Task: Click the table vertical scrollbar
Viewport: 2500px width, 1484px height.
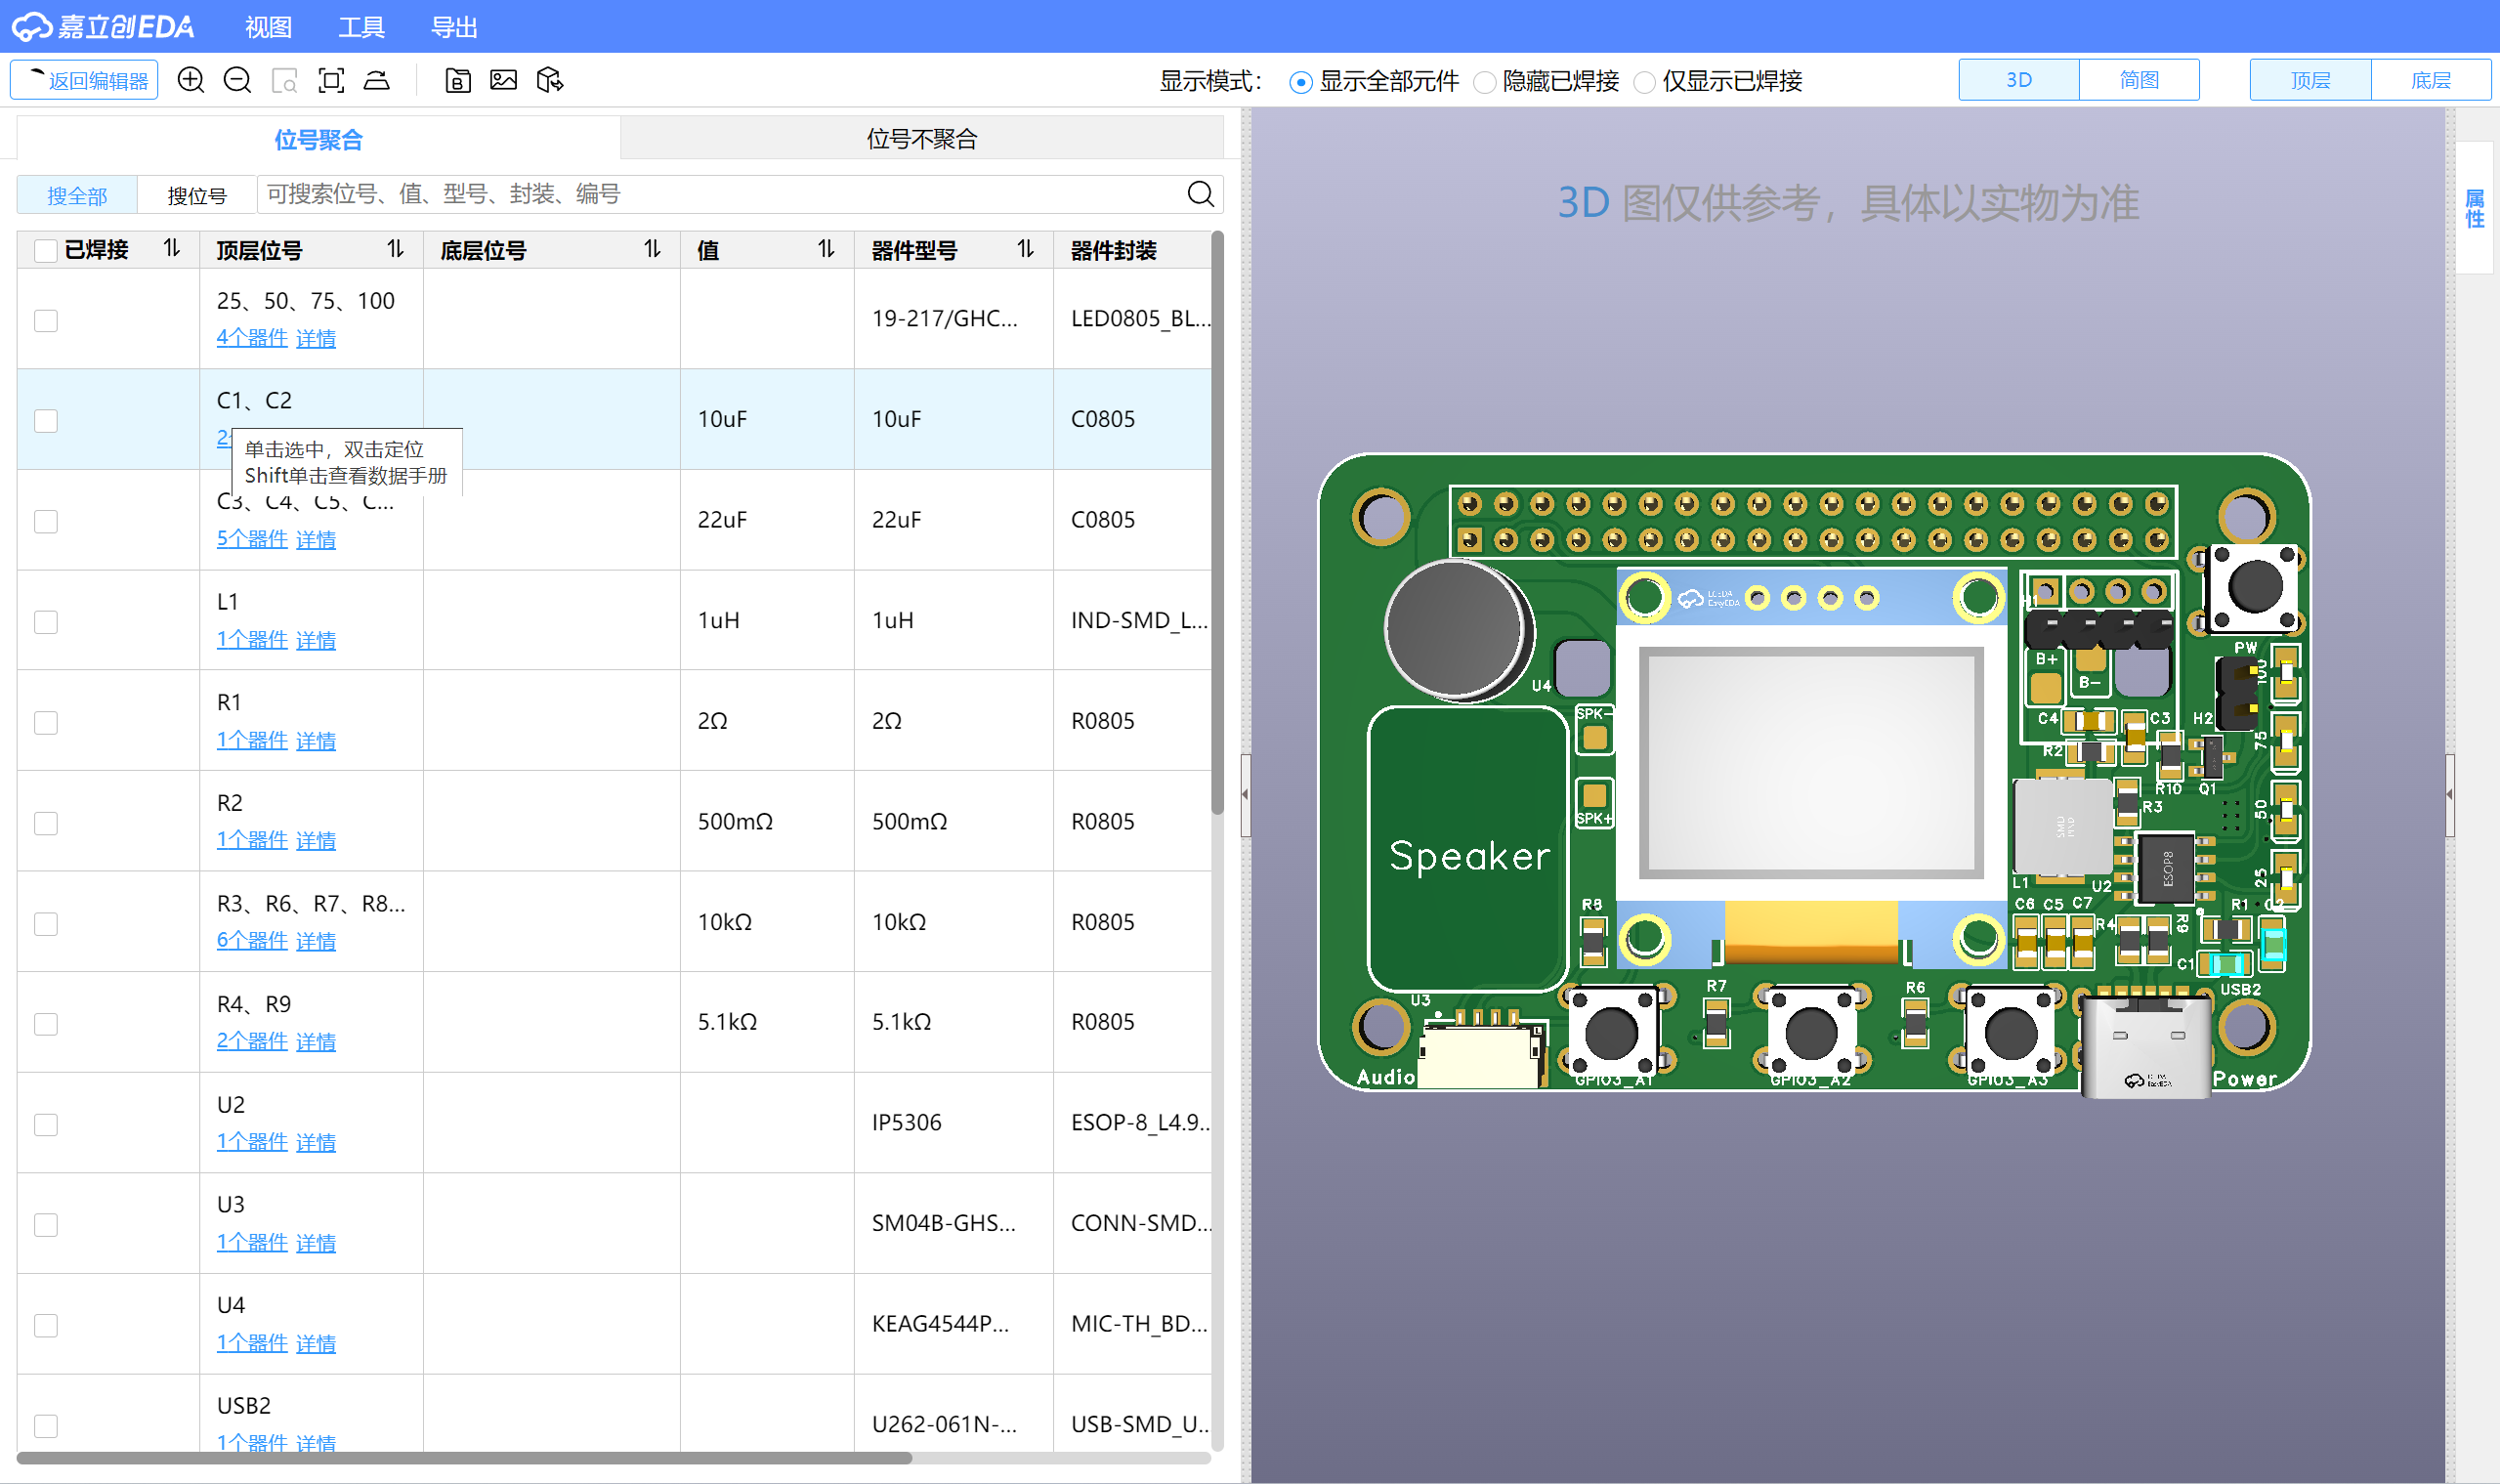Action: [x=1217, y=523]
